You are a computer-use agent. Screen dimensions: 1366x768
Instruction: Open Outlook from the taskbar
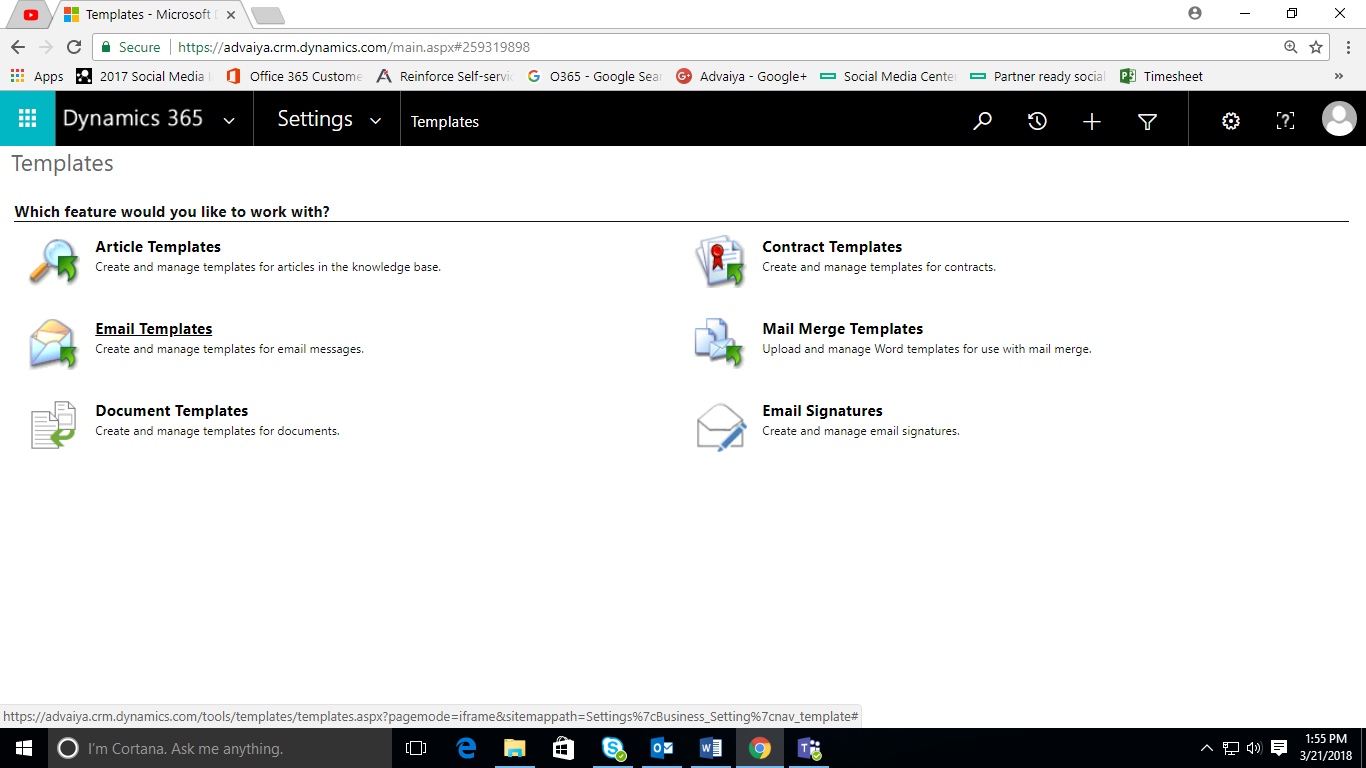coord(662,748)
